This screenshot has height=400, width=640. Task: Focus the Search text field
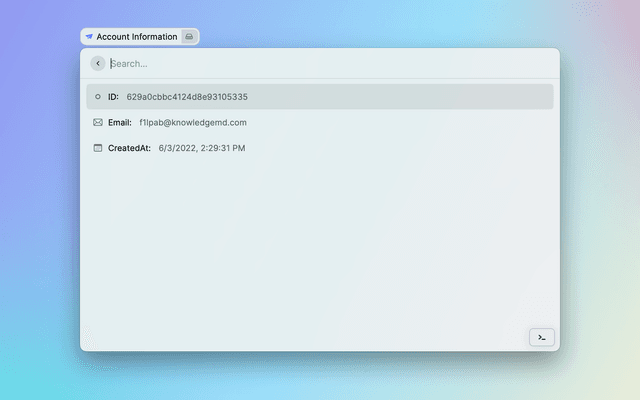click(300, 63)
